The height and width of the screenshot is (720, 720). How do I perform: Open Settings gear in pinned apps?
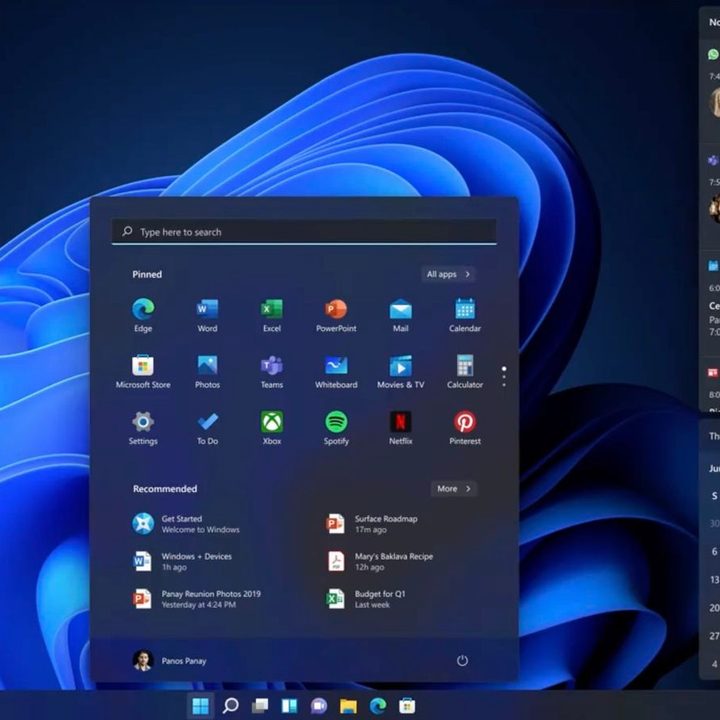pos(143,428)
